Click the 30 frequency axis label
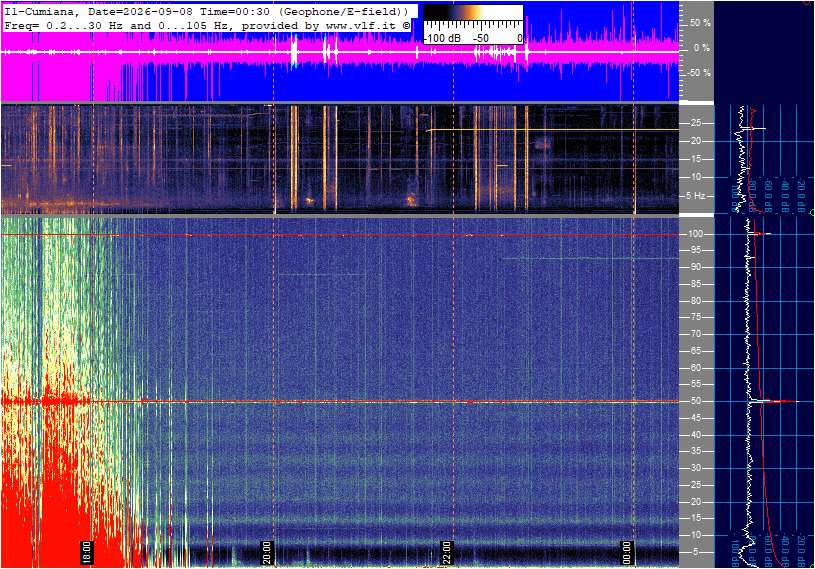Image resolution: width=815 pixels, height=569 pixels. click(x=695, y=468)
